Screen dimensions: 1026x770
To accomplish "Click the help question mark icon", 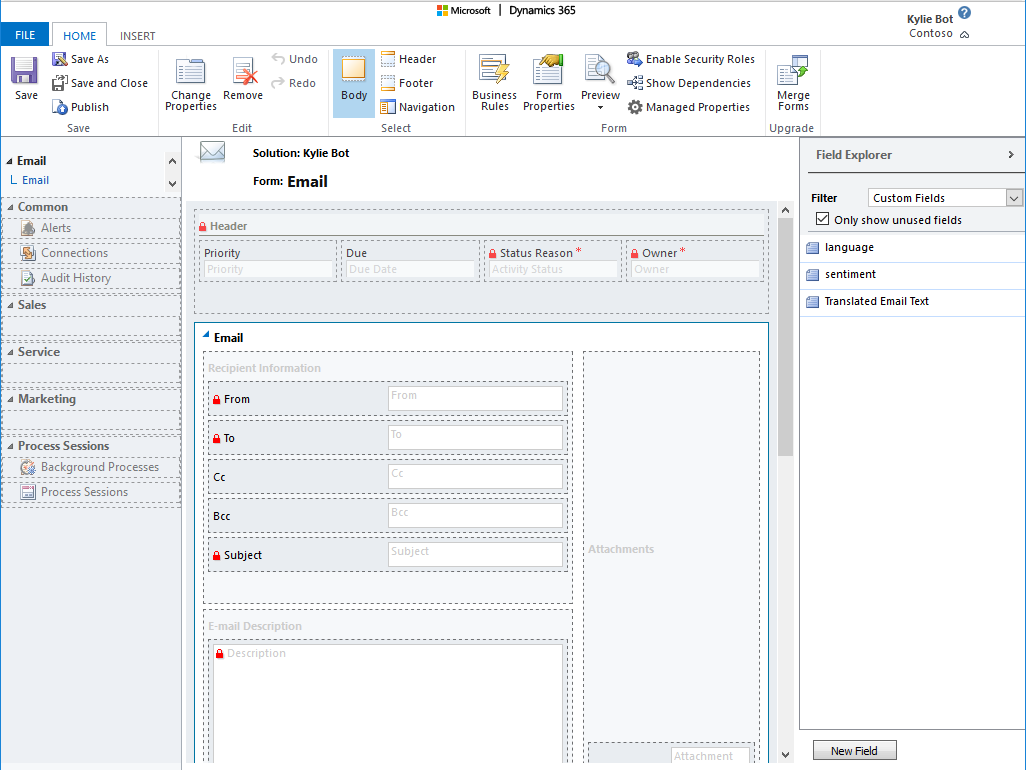I will pos(964,12).
